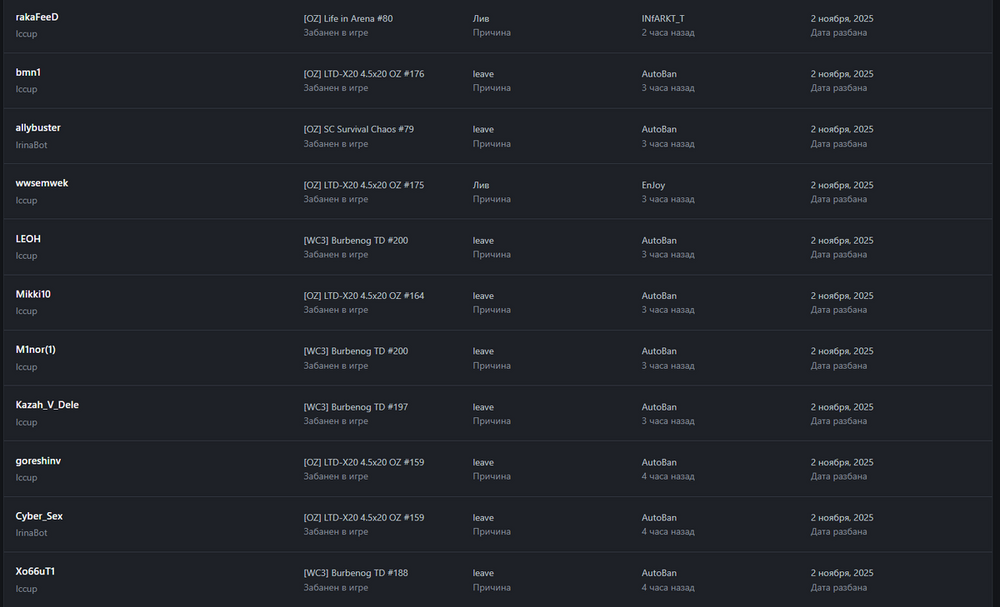
Task: Open the SC Survival Chaos #79 game
Action: point(359,129)
